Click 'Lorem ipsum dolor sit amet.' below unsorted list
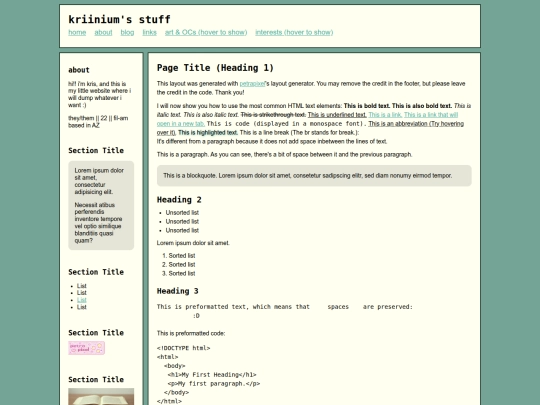 (193, 243)
